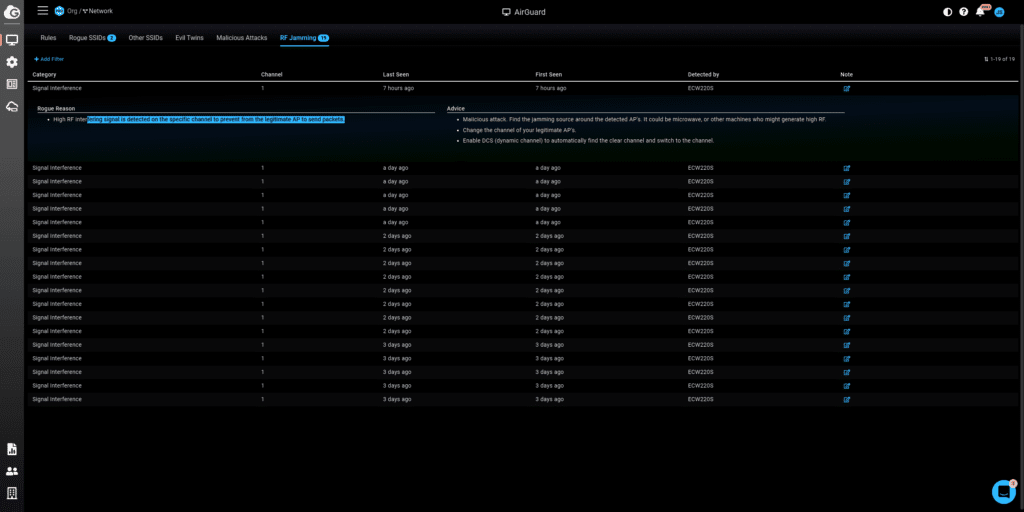Switch to the Evil Twins tab
Viewport: 1024px width, 512px height.
189,38
